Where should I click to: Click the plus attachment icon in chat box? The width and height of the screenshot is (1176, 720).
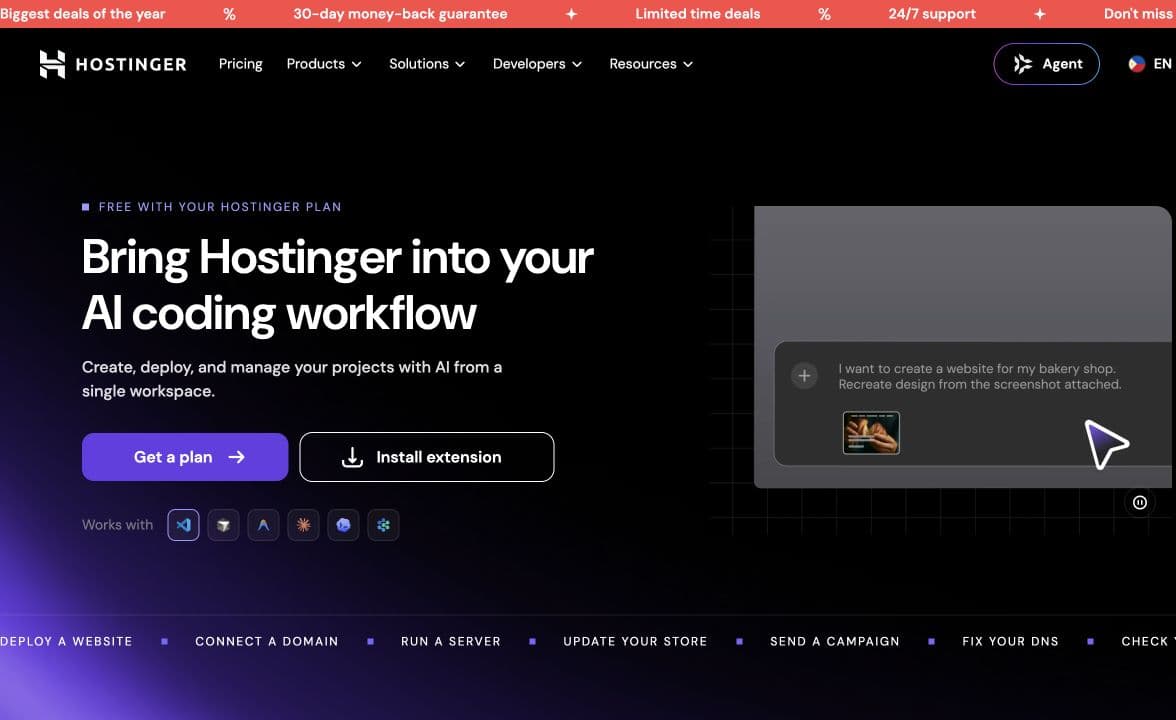pos(804,376)
